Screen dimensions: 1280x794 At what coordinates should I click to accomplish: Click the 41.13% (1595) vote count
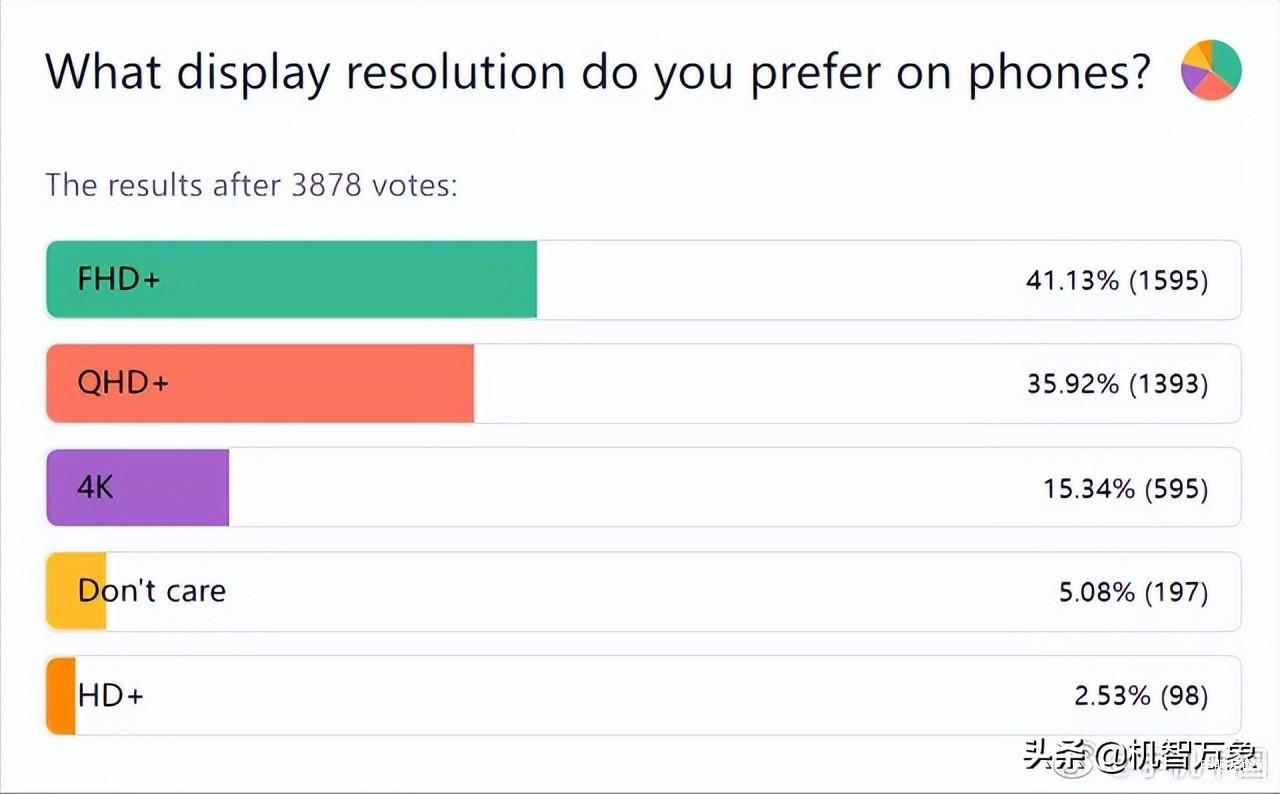1116,281
